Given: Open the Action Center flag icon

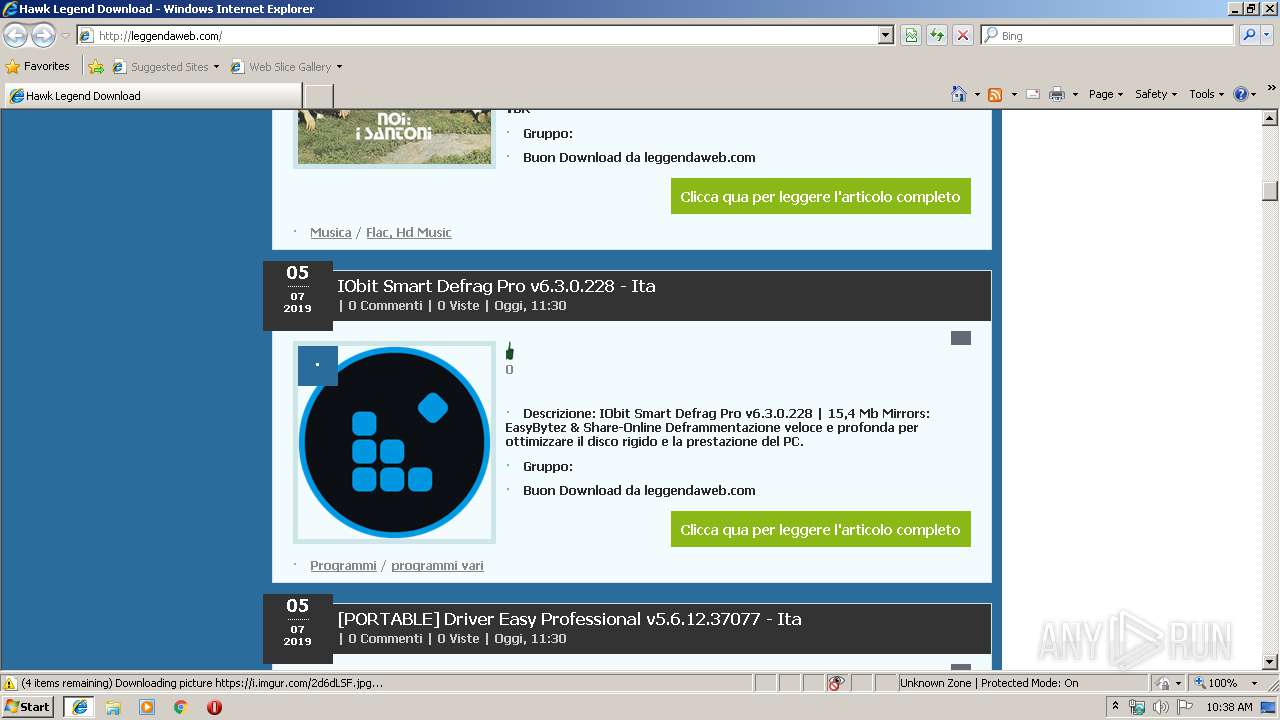Looking at the screenshot, I should 1185,707.
